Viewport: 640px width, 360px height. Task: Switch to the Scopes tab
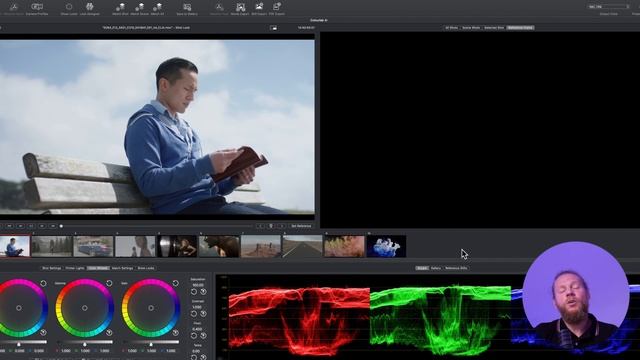point(422,268)
